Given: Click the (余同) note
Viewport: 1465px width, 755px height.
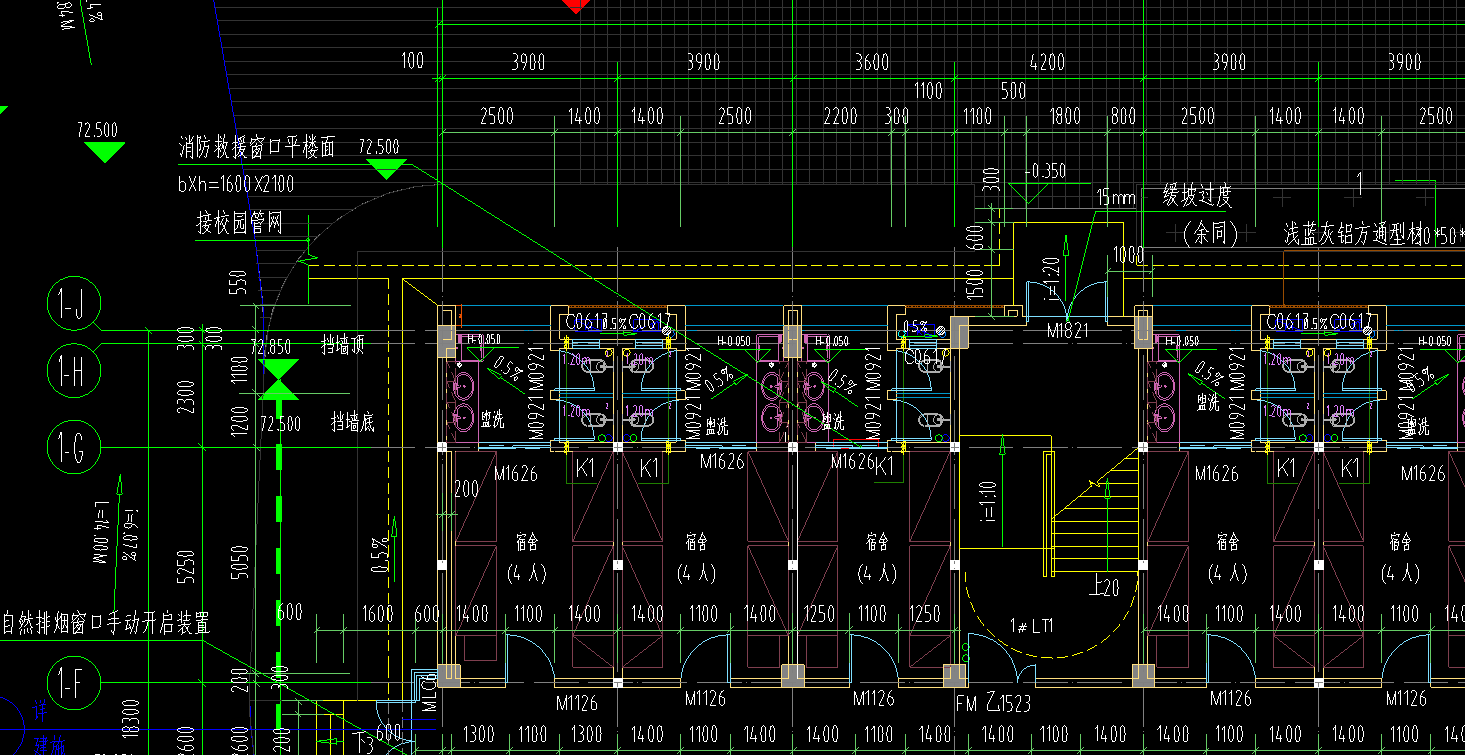Looking at the screenshot, I should 1210,234.
